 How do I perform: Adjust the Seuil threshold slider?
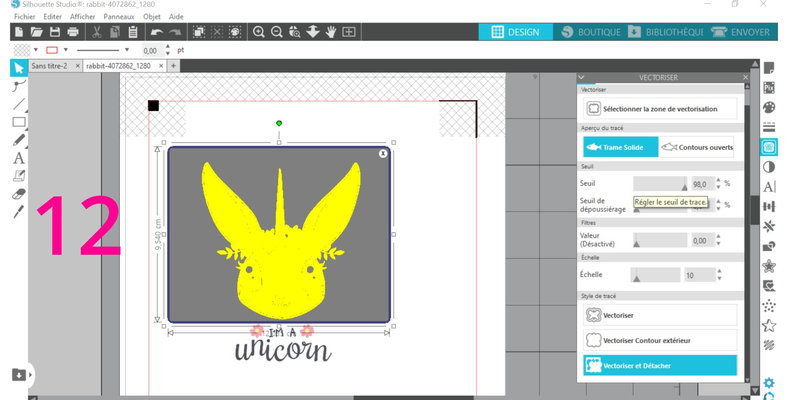659,184
